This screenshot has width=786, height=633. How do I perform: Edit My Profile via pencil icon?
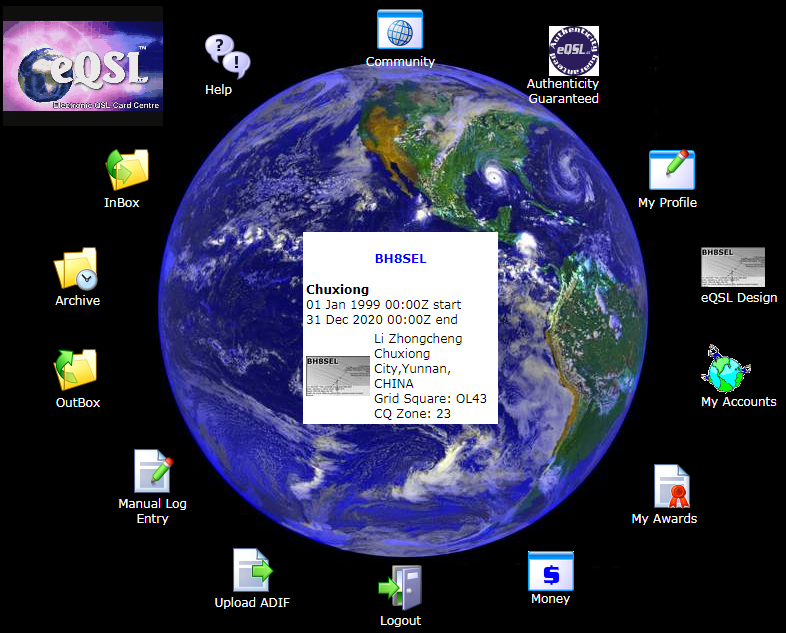671,170
